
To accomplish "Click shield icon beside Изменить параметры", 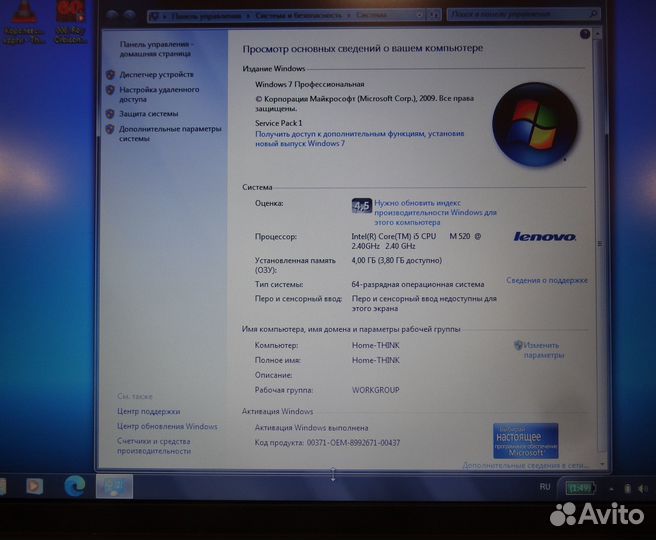I will coord(518,345).
